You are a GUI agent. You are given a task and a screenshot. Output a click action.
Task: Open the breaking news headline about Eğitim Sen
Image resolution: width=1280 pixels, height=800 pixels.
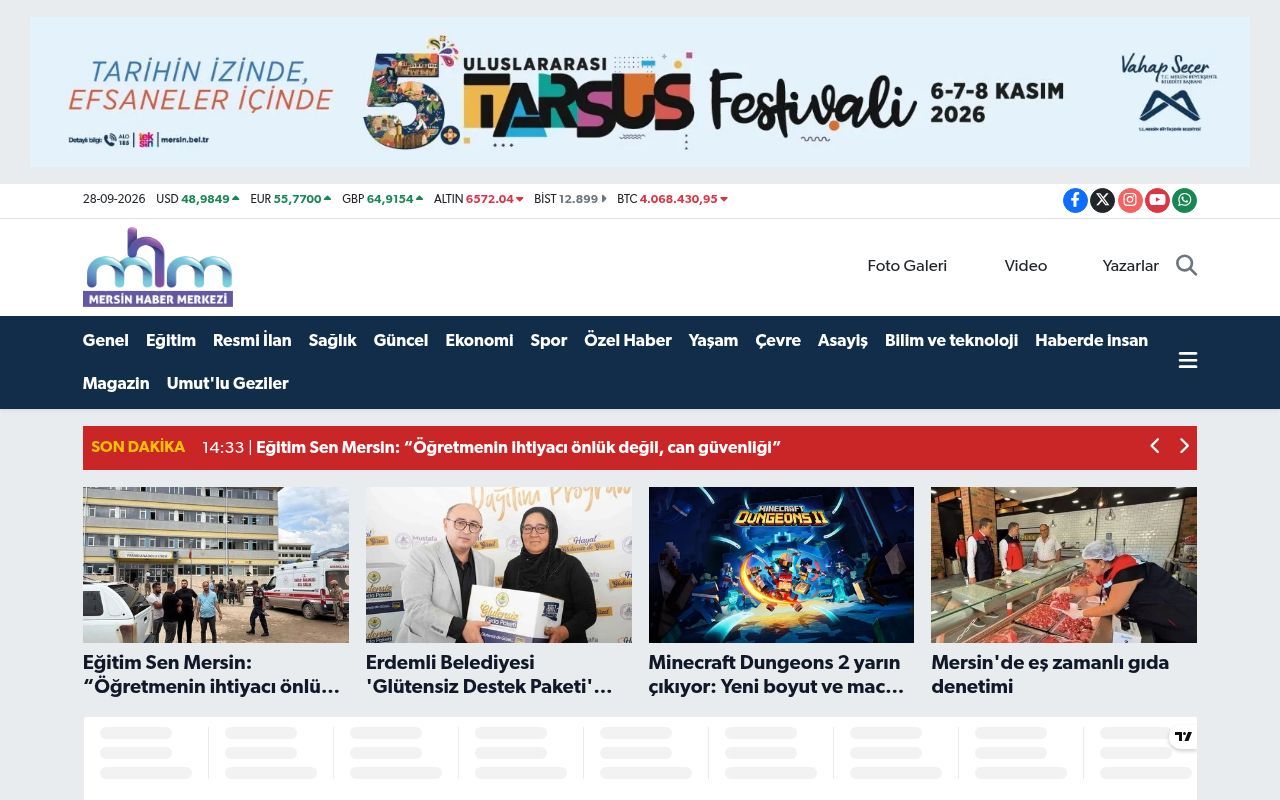pos(518,448)
